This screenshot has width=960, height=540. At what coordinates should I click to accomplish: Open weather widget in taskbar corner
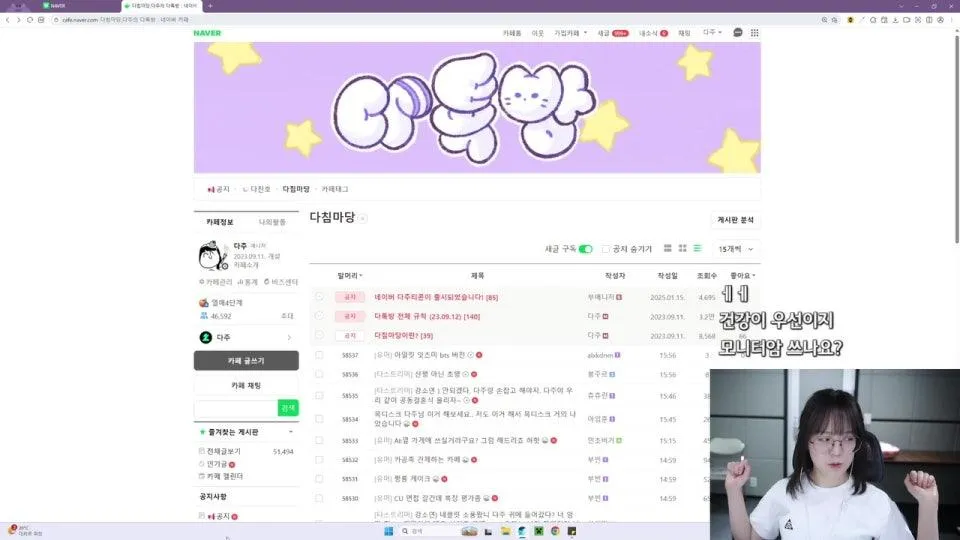point(25,530)
